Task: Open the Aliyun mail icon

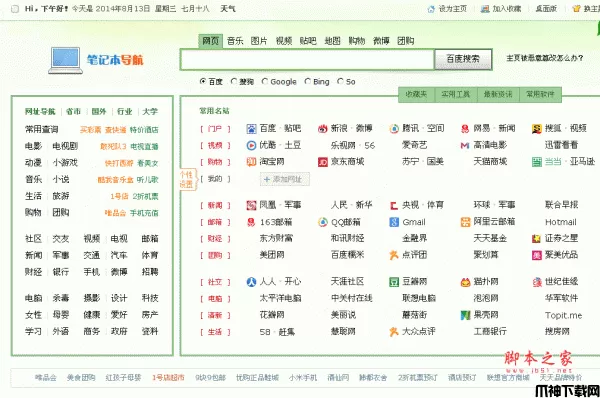Action: (x=465, y=222)
